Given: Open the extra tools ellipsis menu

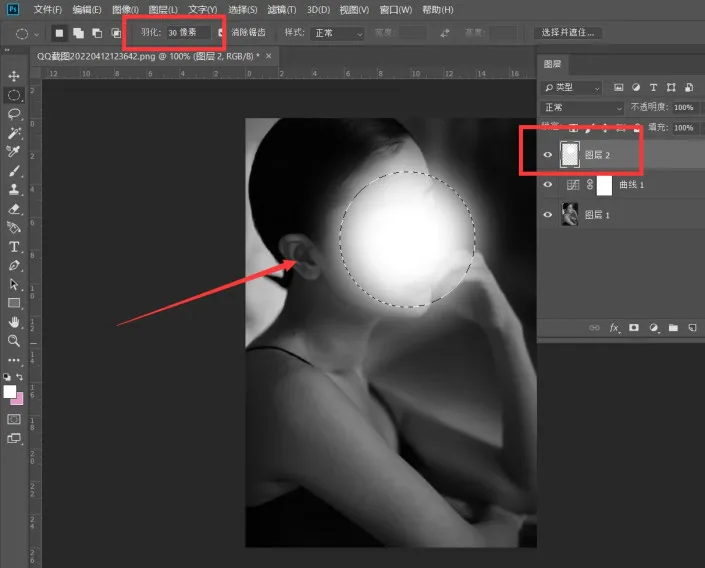Looking at the screenshot, I should pyautogui.click(x=14, y=360).
